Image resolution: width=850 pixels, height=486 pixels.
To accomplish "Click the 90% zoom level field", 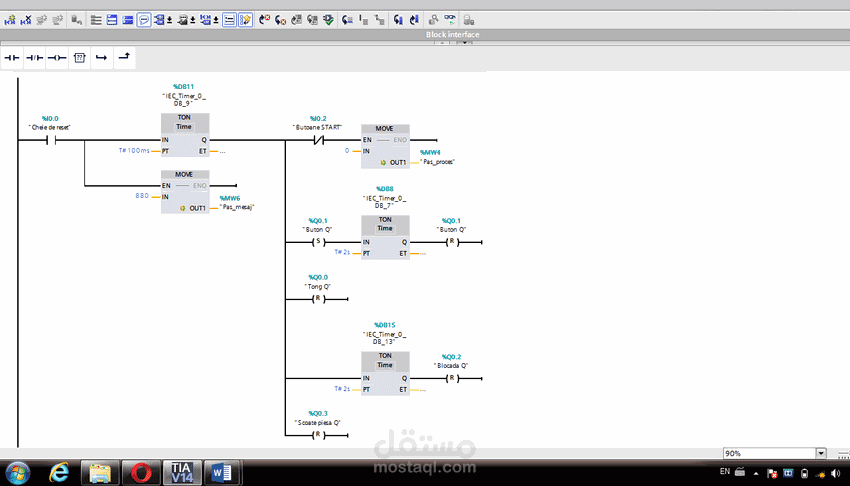I will (x=769, y=453).
